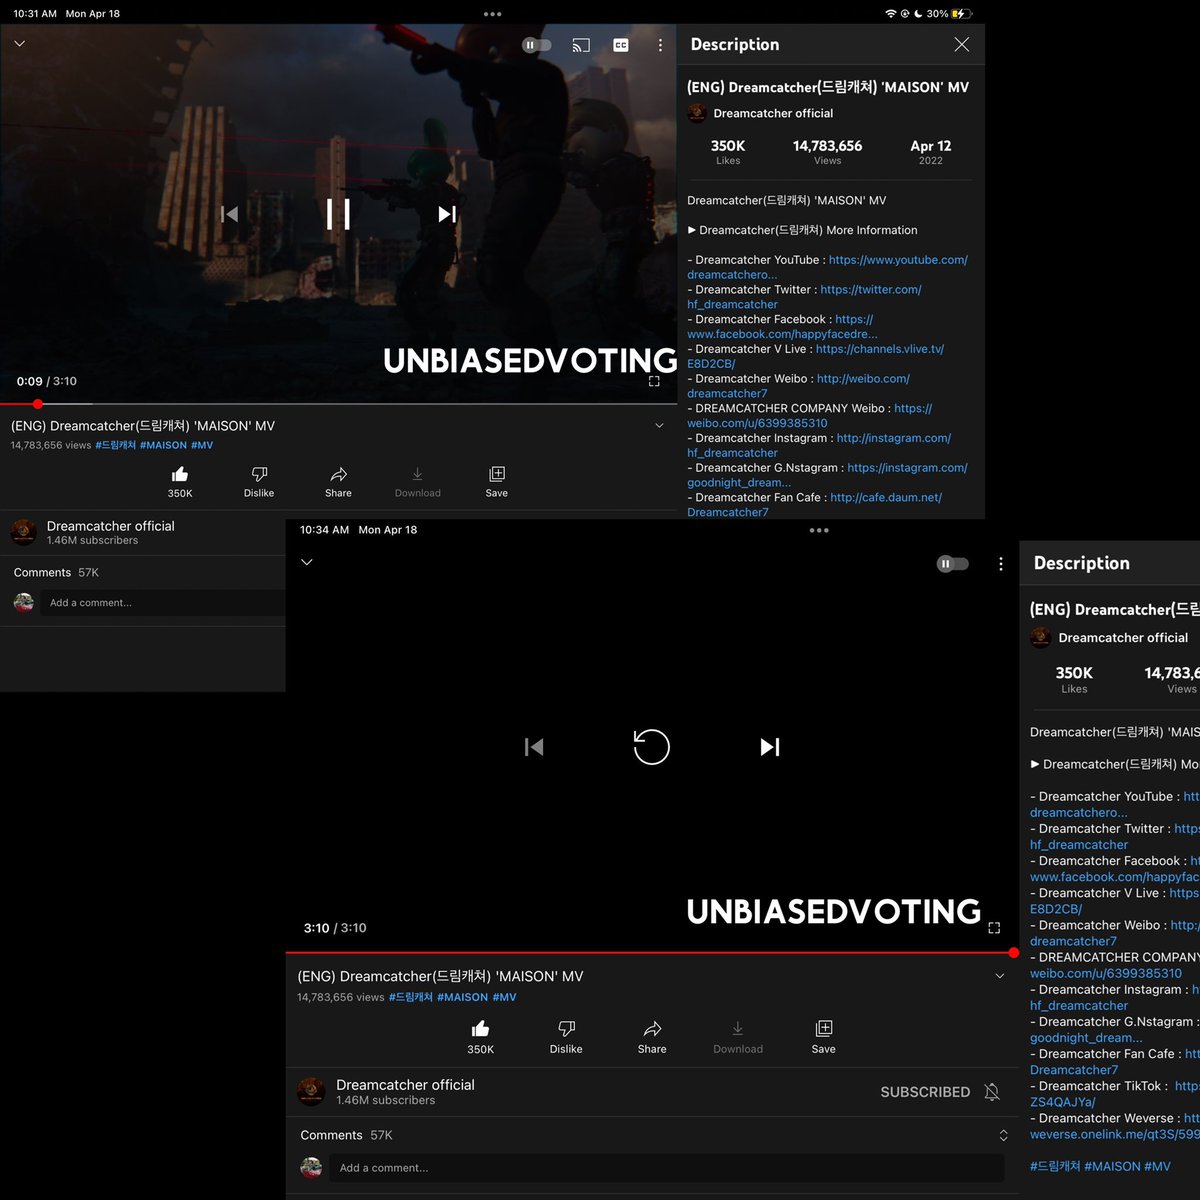Open Cast icon in top video player

581,45
